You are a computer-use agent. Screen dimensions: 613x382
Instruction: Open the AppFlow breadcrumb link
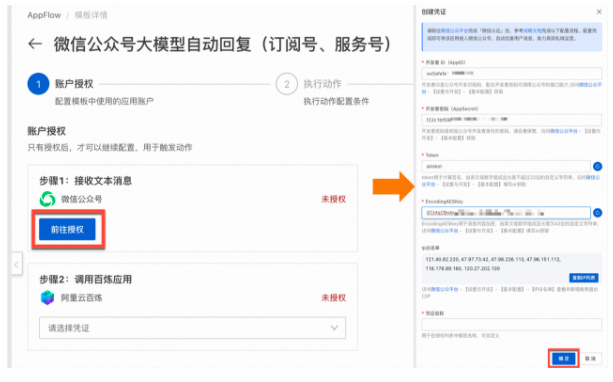pos(44,15)
